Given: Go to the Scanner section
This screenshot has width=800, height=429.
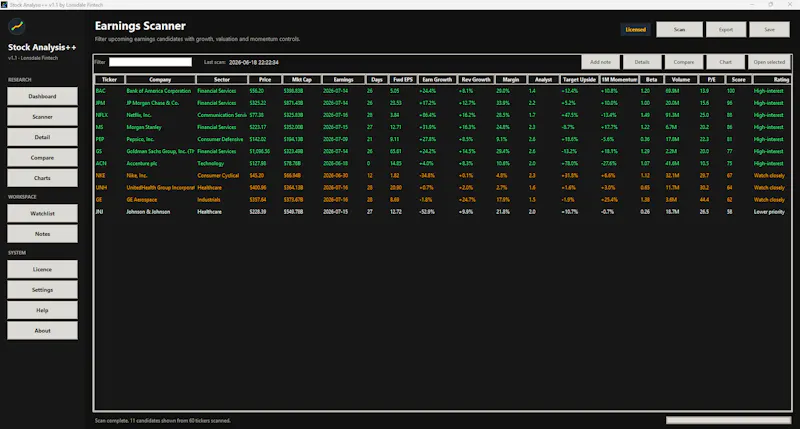Looking at the screenshot, I should pyautogui.click(x=42, y=117).
